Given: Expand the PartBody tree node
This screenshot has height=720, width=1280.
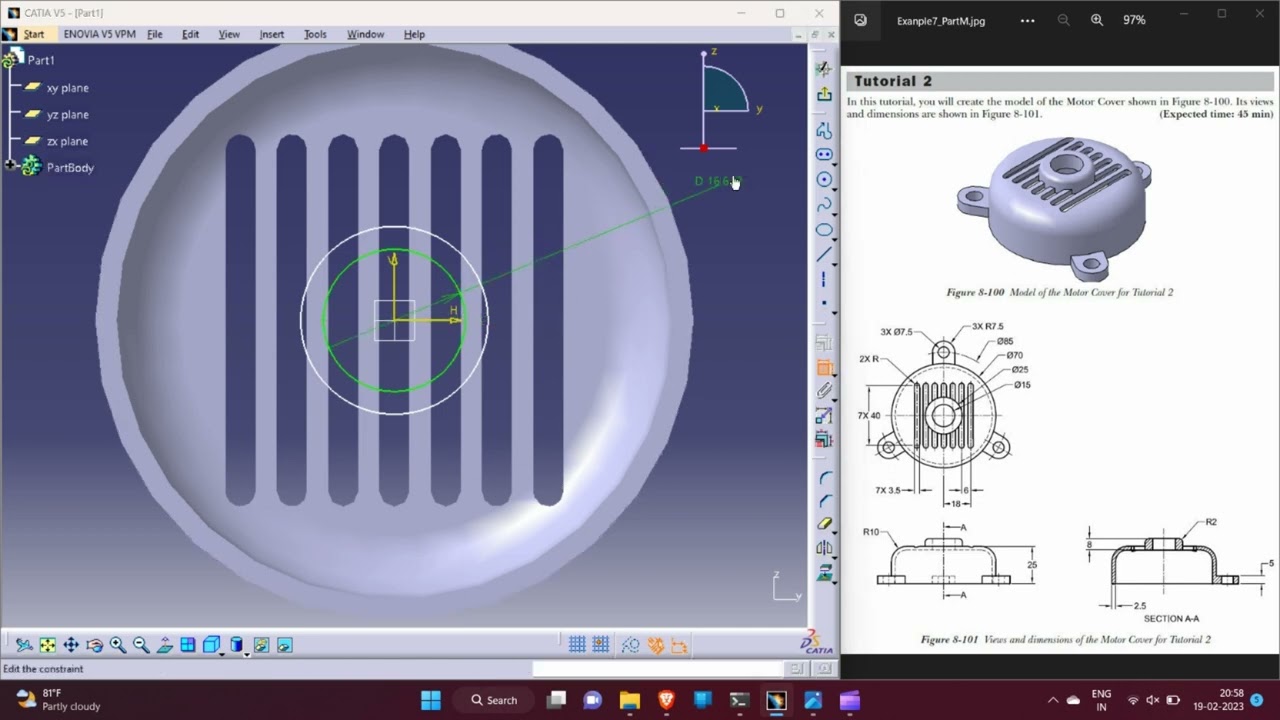Looking at the screenshot, I should (x=10, y=165).
